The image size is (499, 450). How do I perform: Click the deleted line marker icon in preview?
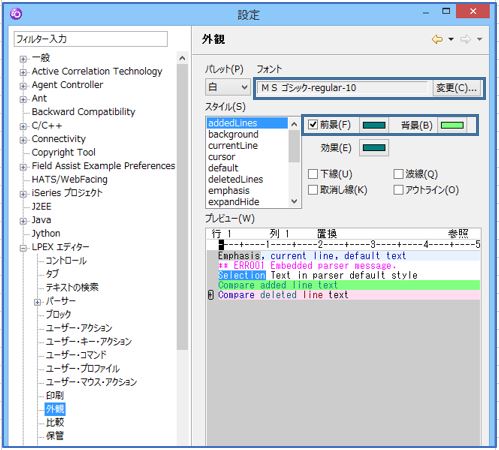coord(211,295)
